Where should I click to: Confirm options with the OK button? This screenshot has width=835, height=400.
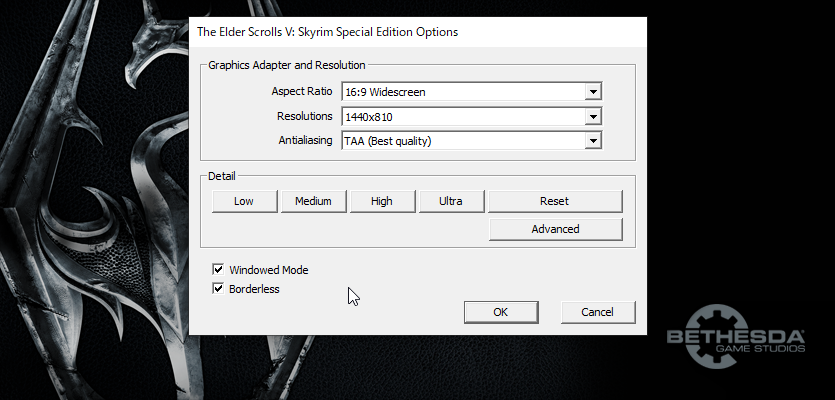click(x=501, y=312)
